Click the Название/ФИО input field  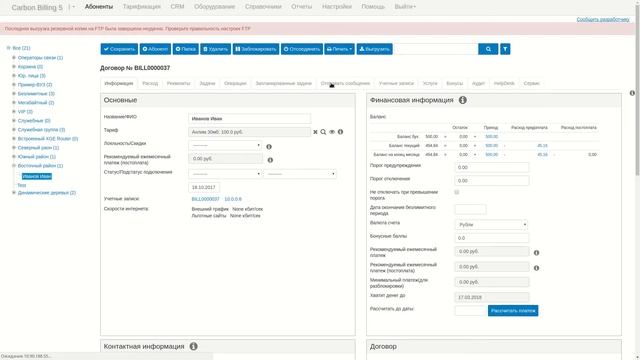[249, 119]
